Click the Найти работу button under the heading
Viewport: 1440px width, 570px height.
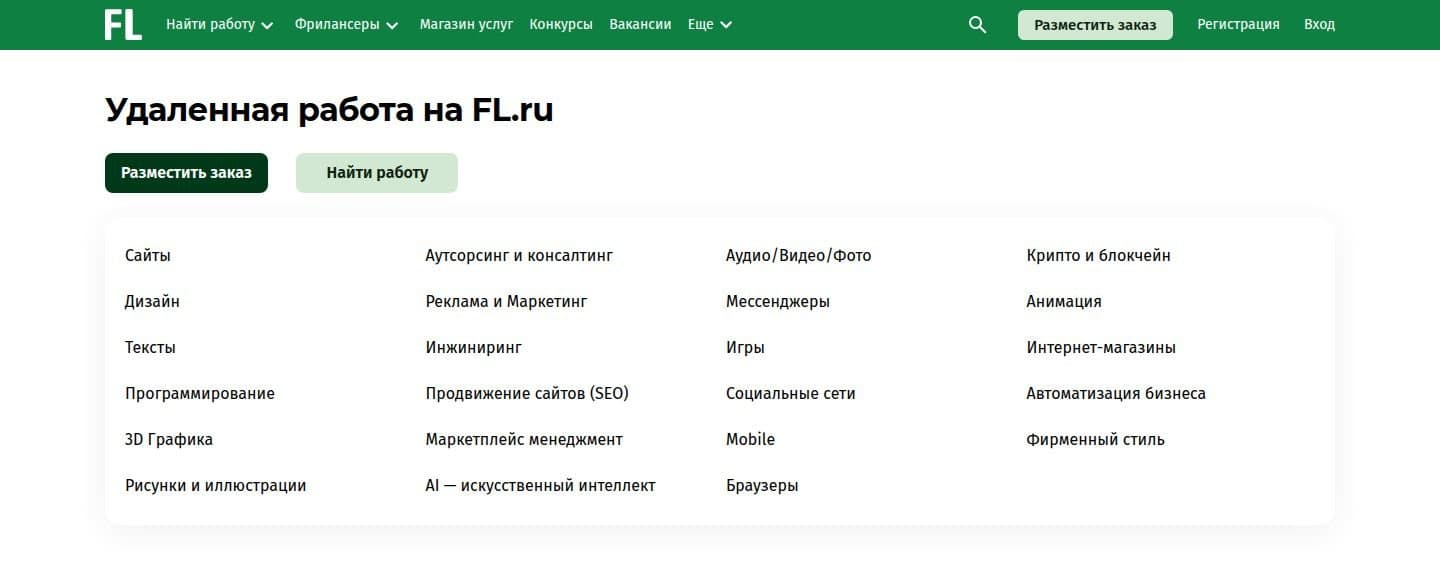(x=377, y=173)
